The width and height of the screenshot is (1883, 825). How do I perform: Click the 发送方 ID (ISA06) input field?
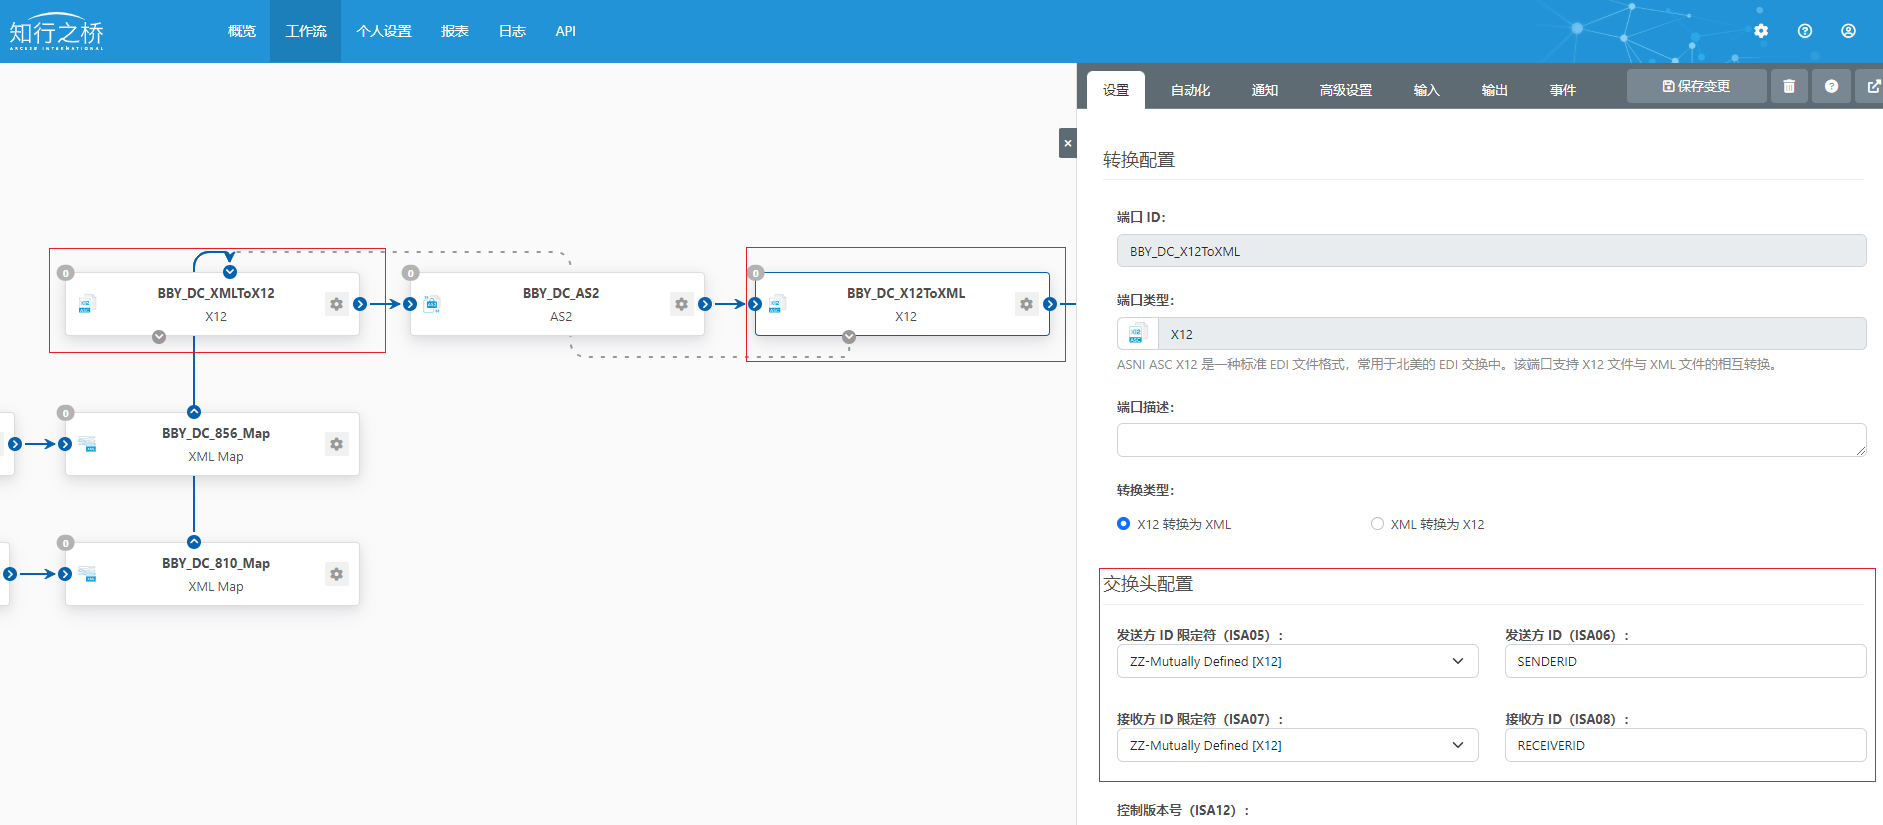[1684, 661]
